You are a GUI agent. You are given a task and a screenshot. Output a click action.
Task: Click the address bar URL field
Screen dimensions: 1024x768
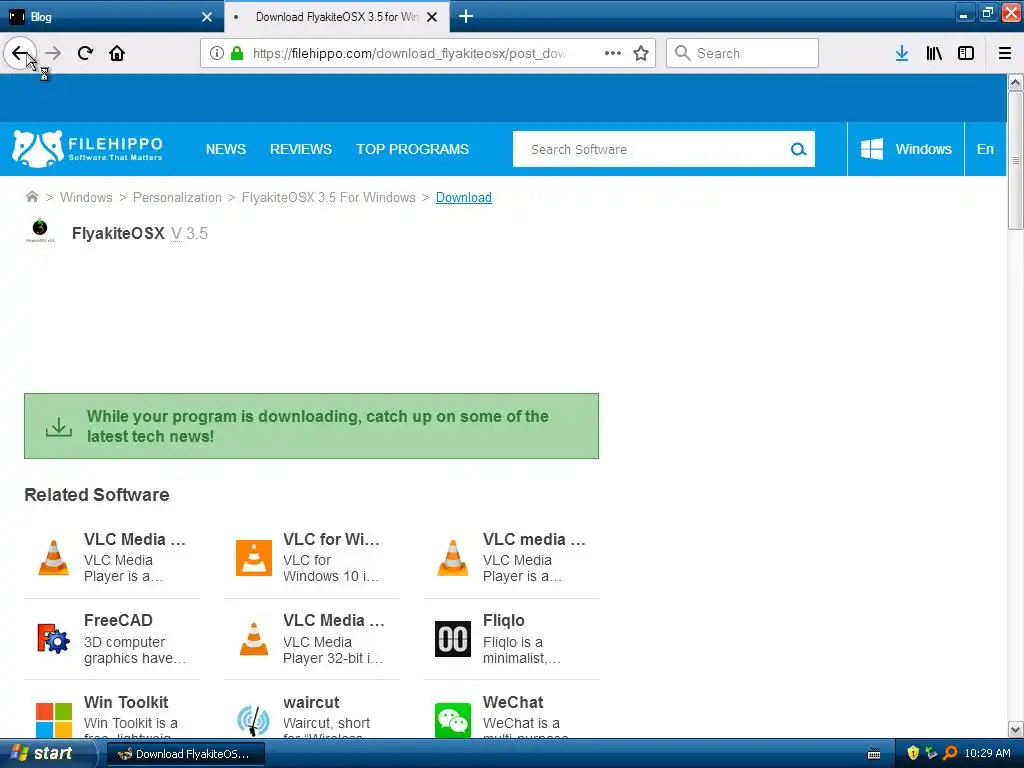click(409, 54)
